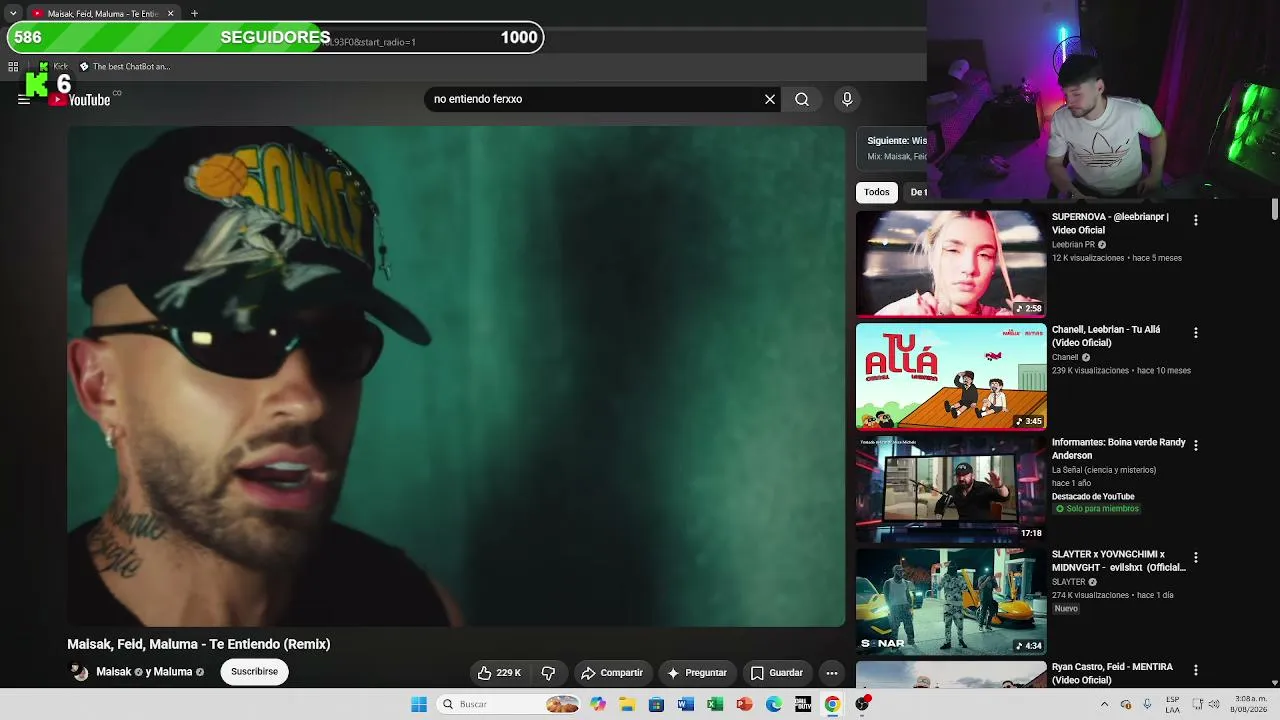
Task: Open 'The best ChatBot an...' bookmark
Action: [125, 67]
